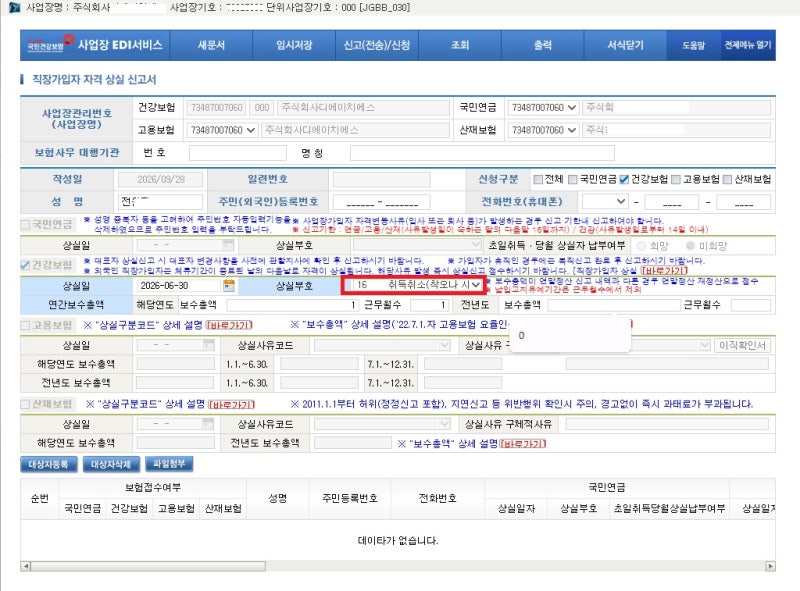Click the horizontal scrollbar thumb

pyautogui.click(x=148, y=566)
